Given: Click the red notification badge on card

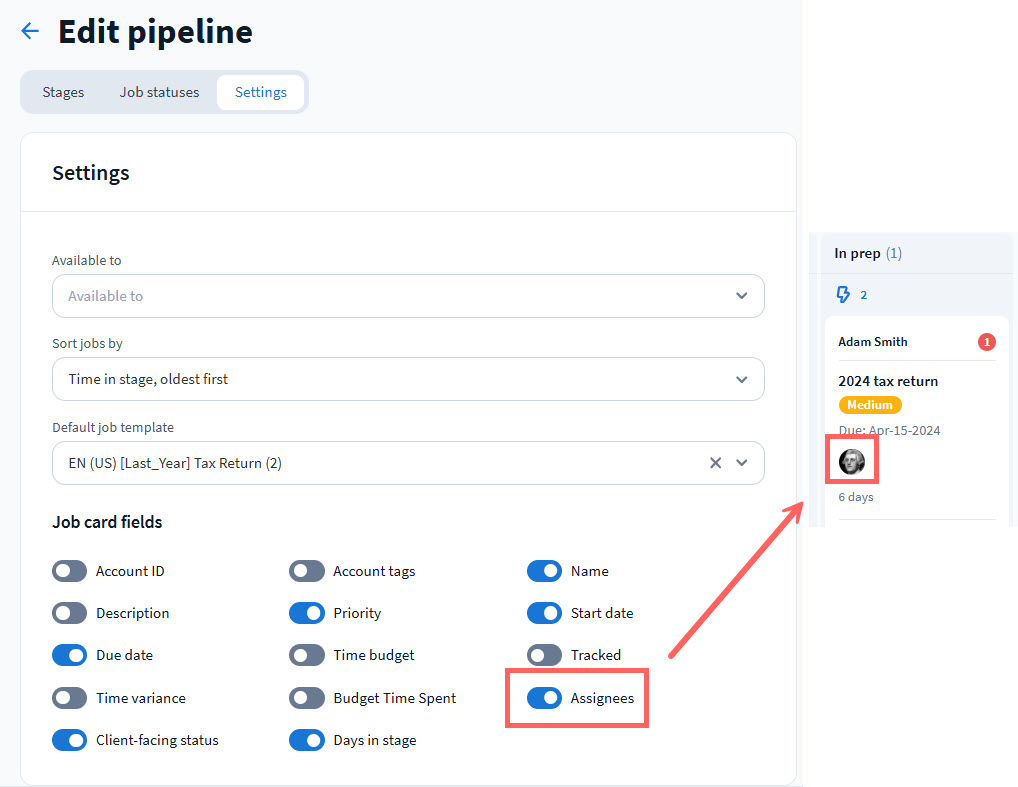Looking at the screenshot, I should (986, 342).
